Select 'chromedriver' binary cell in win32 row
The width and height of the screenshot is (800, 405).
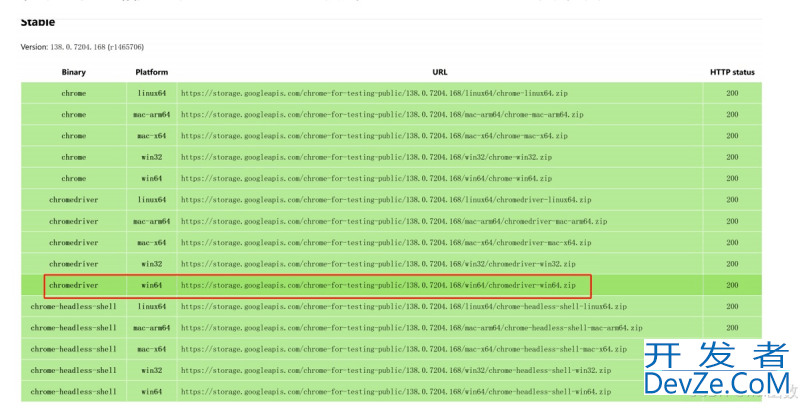73,264
